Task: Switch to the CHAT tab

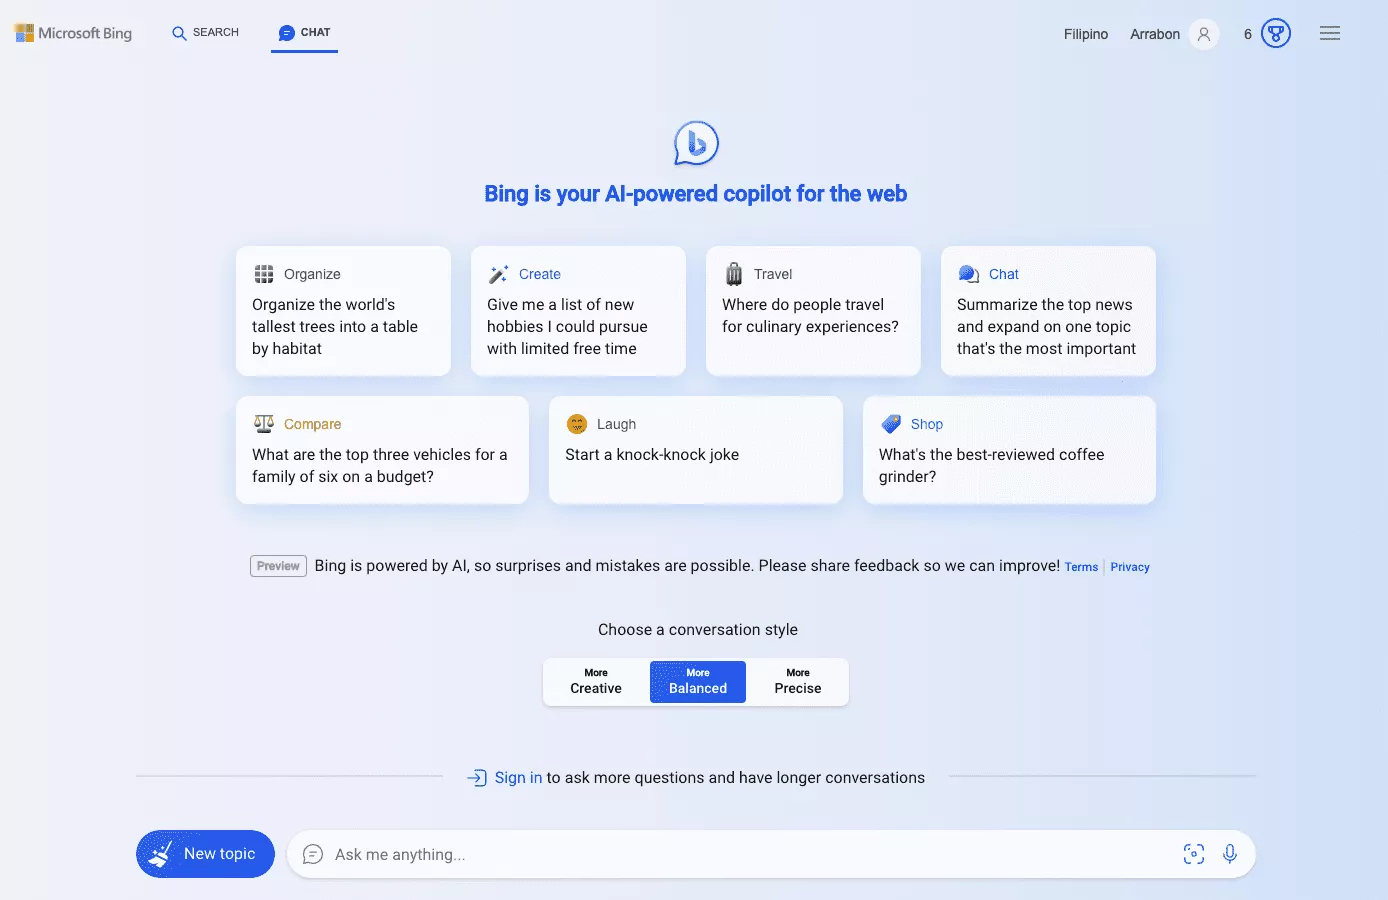Action: coord(304,33)
